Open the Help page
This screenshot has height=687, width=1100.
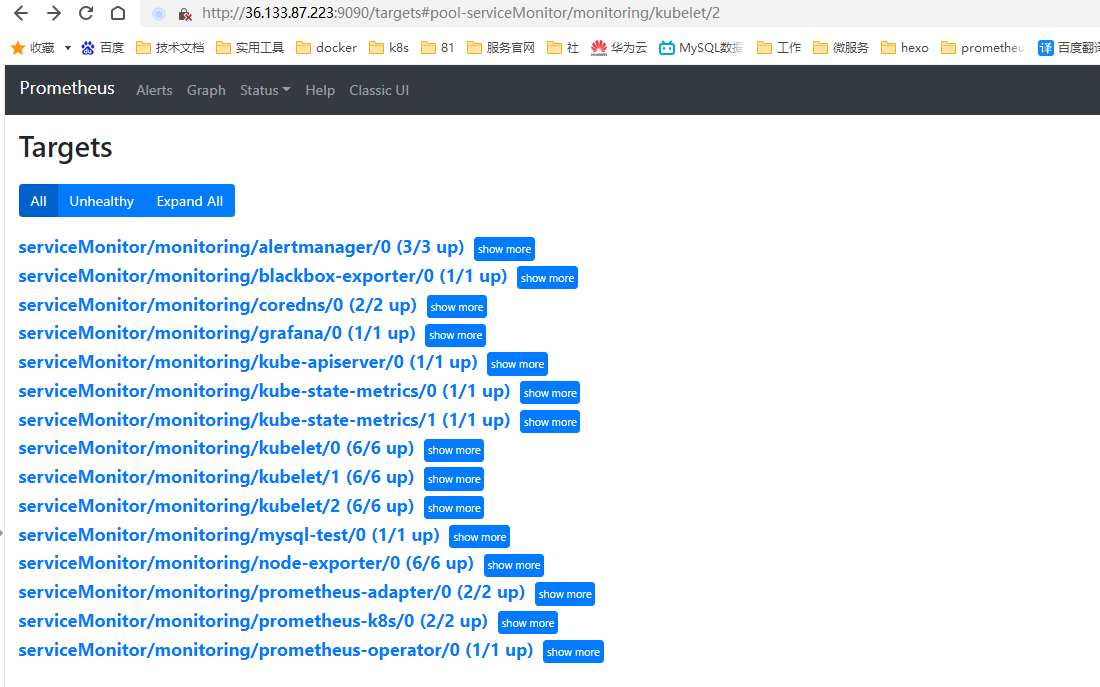(320, 90)
